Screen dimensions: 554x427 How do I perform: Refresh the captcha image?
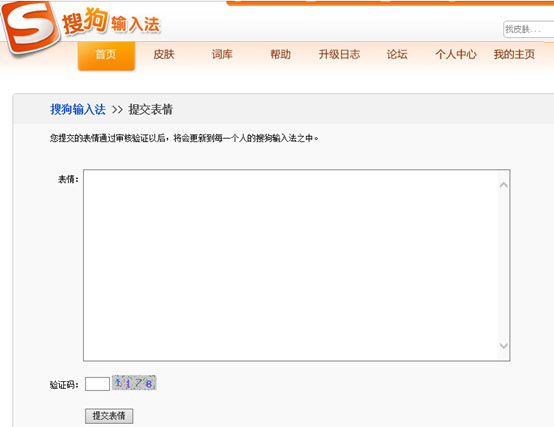click(x=134, y=383)
